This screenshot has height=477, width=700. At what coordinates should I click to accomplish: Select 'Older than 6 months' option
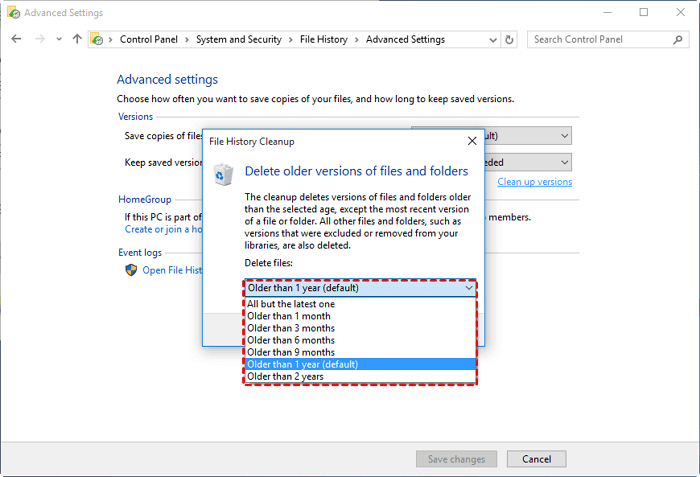(290, 340)
